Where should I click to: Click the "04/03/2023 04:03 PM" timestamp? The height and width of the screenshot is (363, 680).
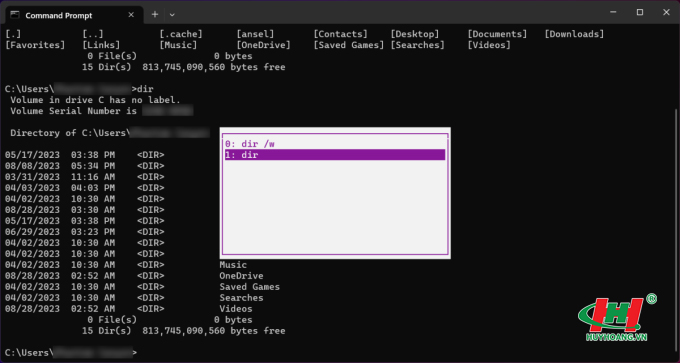click(60, 188)
